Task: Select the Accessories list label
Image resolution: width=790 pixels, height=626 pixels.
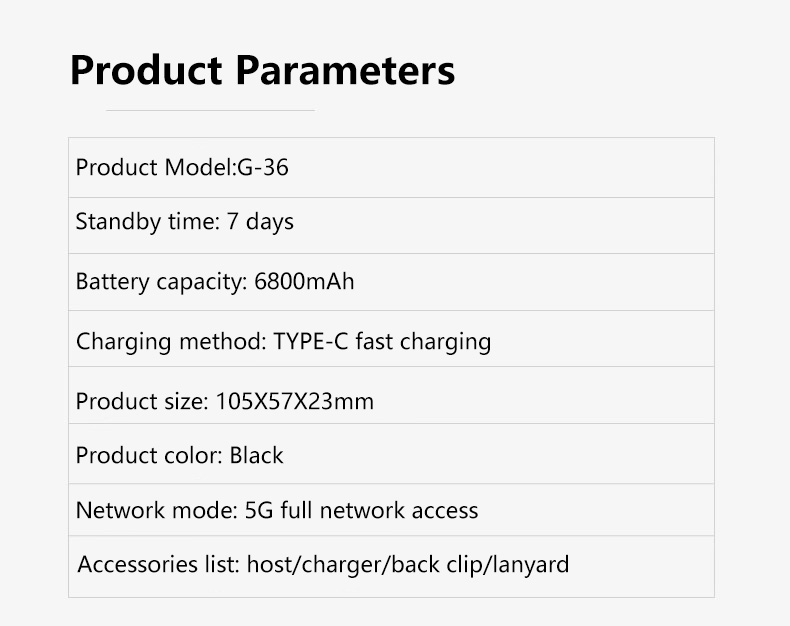Action: click(x=158, y=564)
